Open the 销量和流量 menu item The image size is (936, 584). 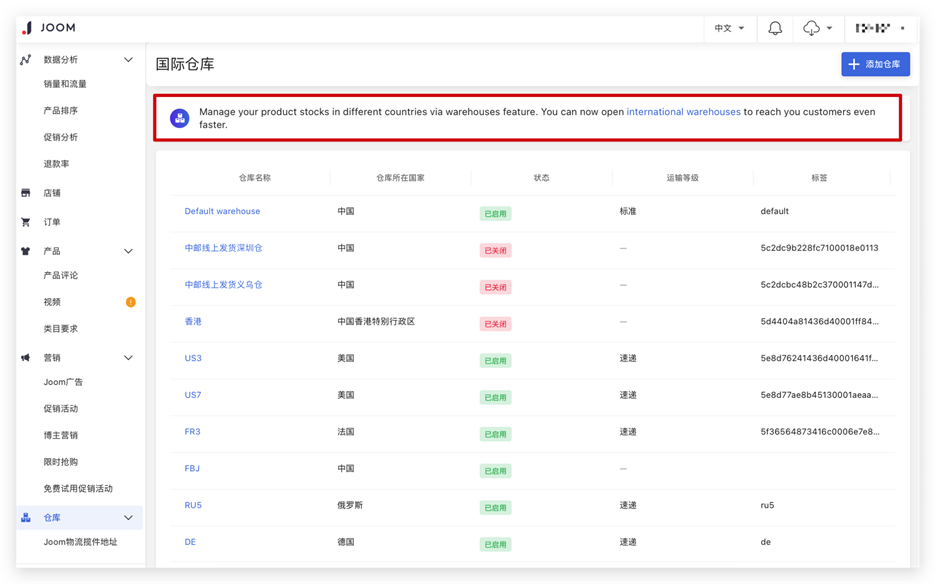click(x=65, y=84)
